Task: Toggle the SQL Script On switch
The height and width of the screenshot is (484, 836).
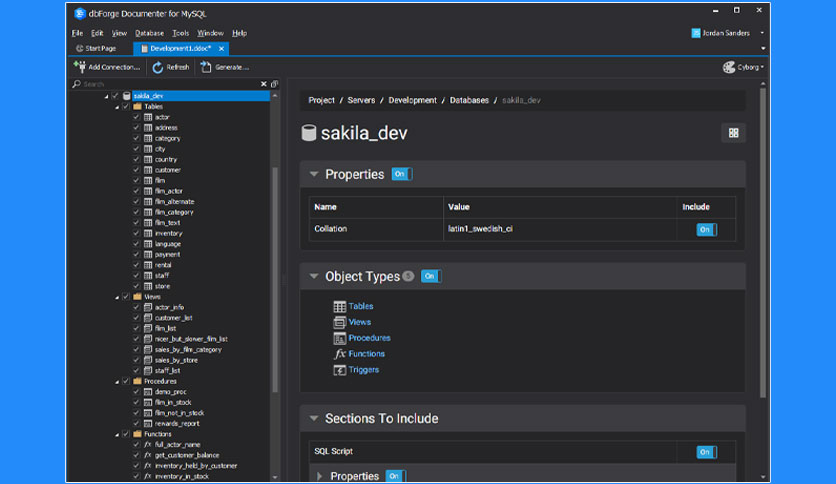Action: click(x=706, y=452)
